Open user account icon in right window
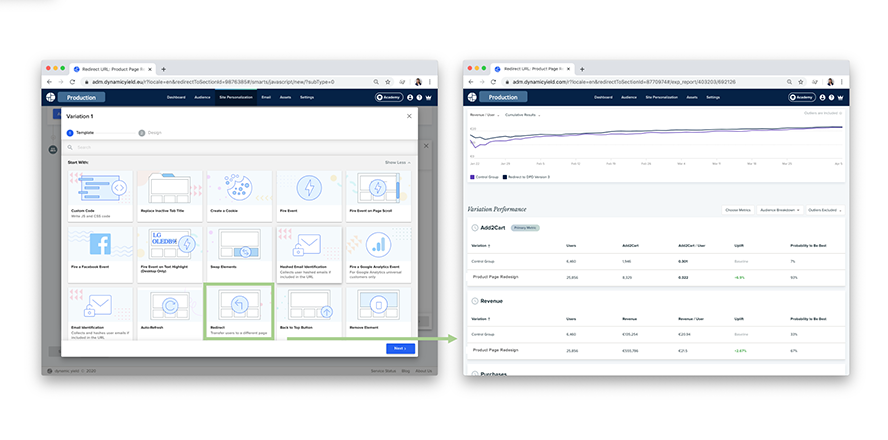 pyautogui.click(x=822, y=97)
